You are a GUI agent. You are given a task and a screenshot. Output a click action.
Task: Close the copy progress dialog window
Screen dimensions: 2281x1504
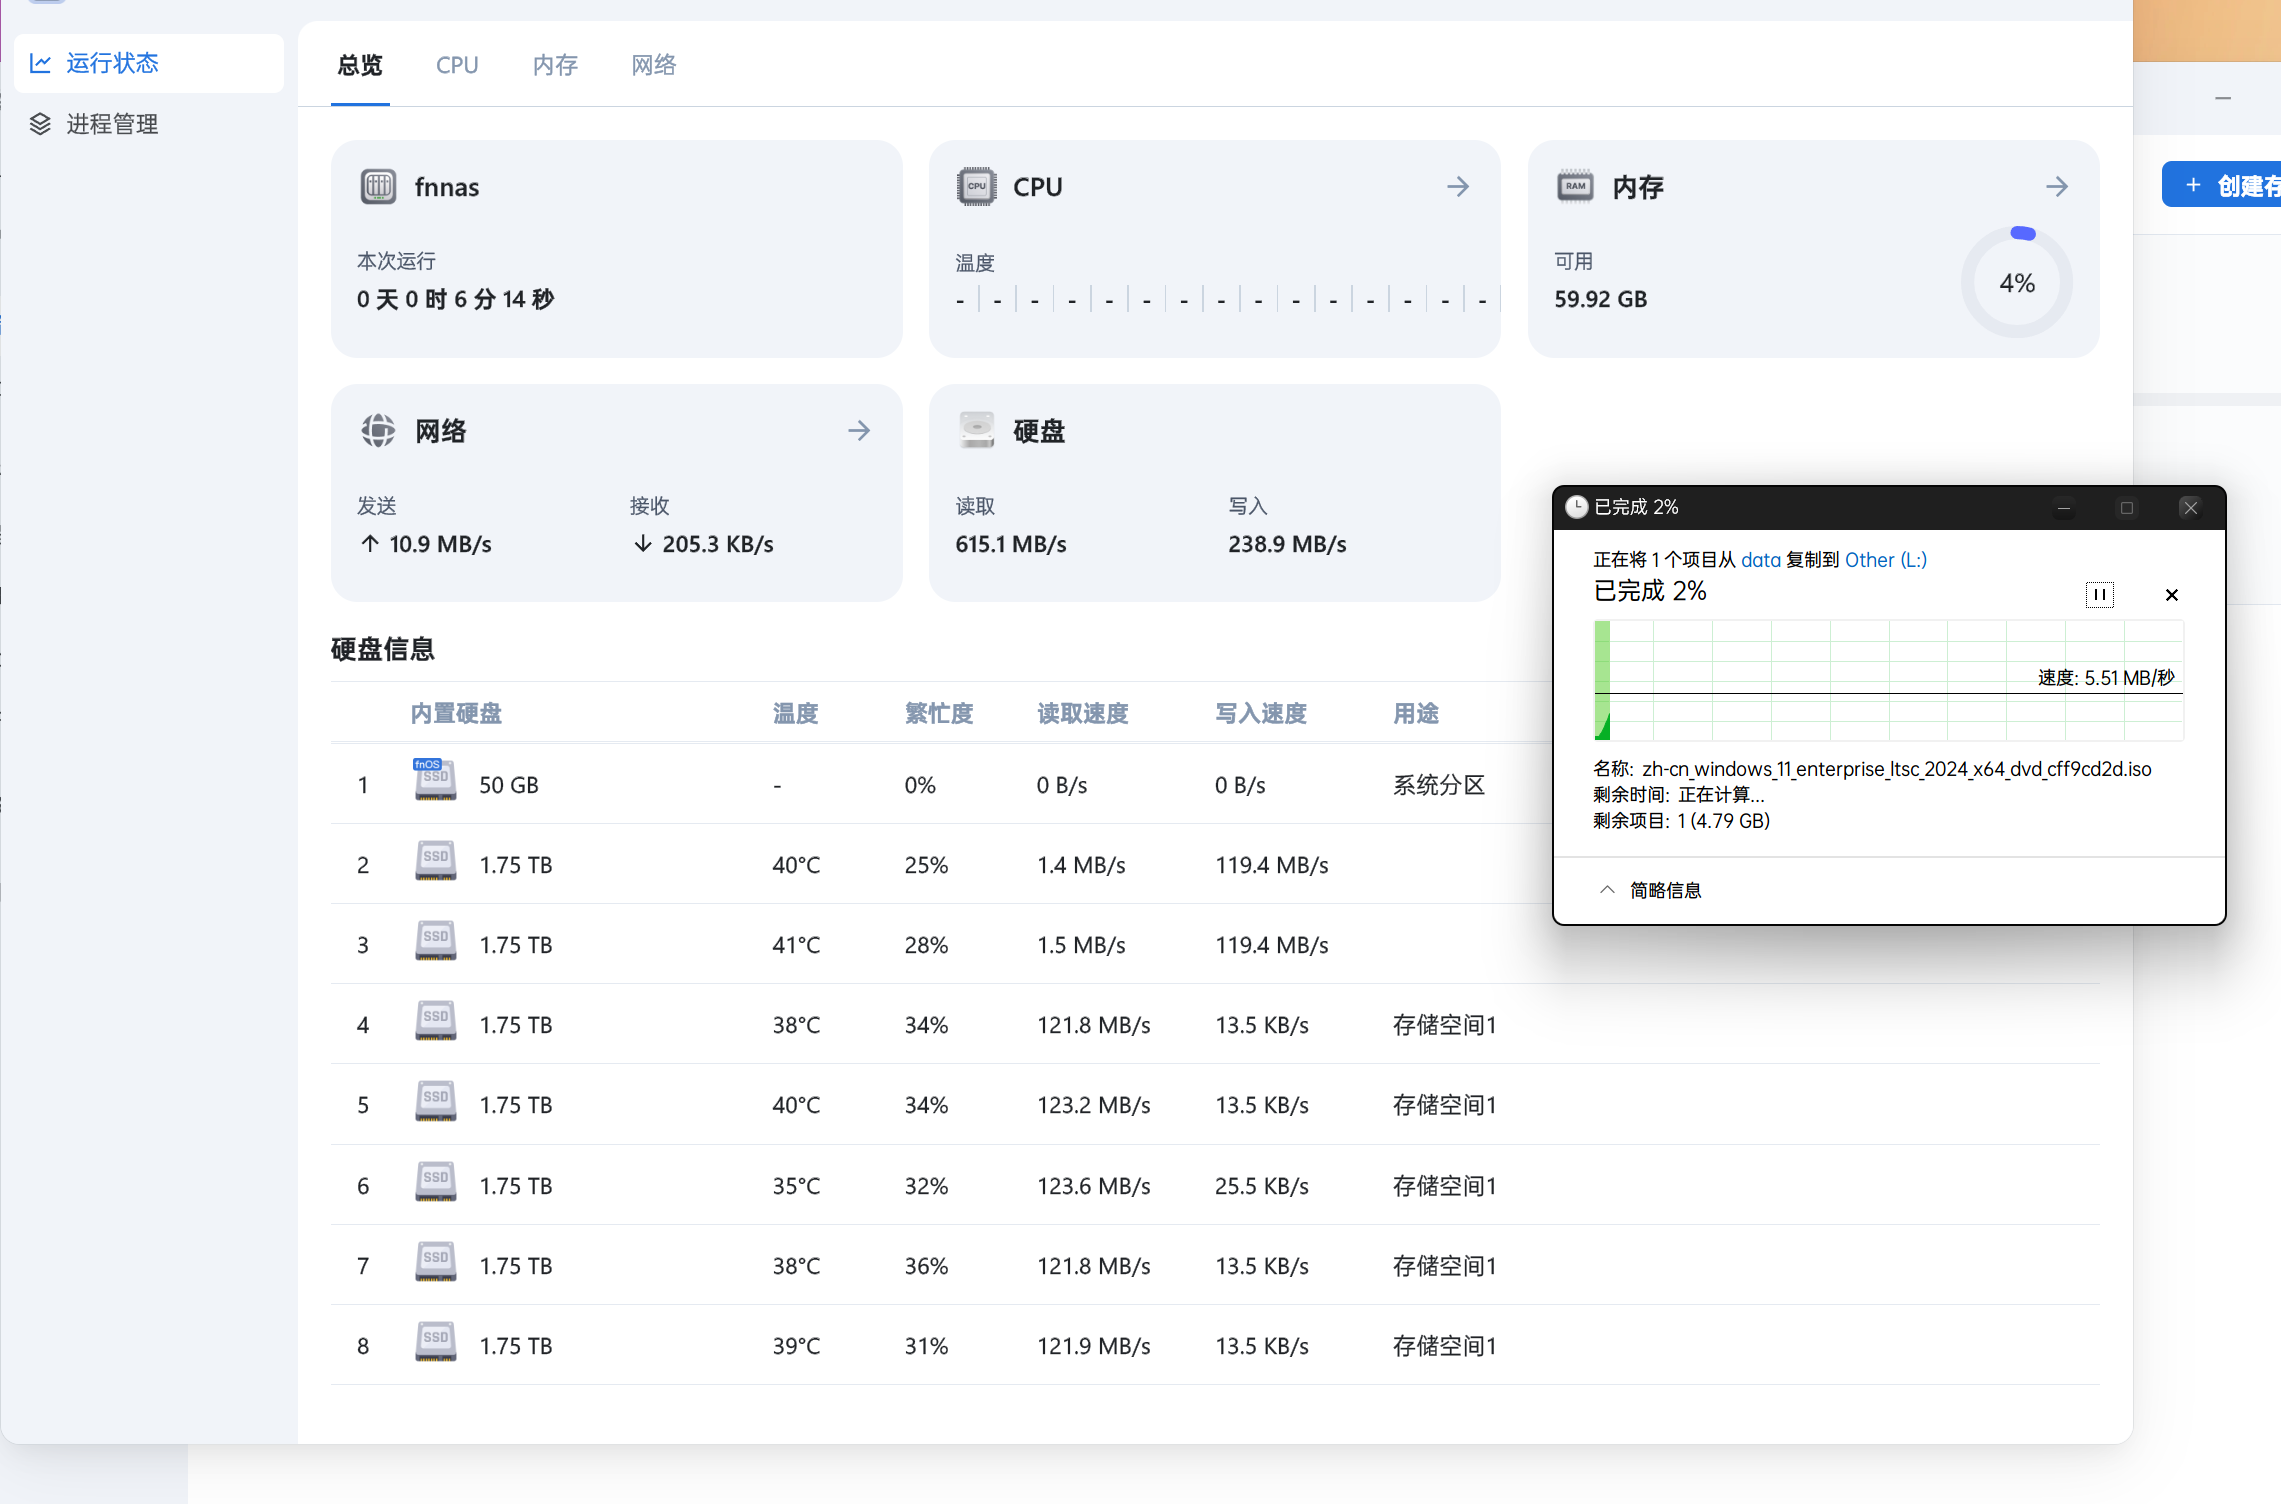(2190, 508)
